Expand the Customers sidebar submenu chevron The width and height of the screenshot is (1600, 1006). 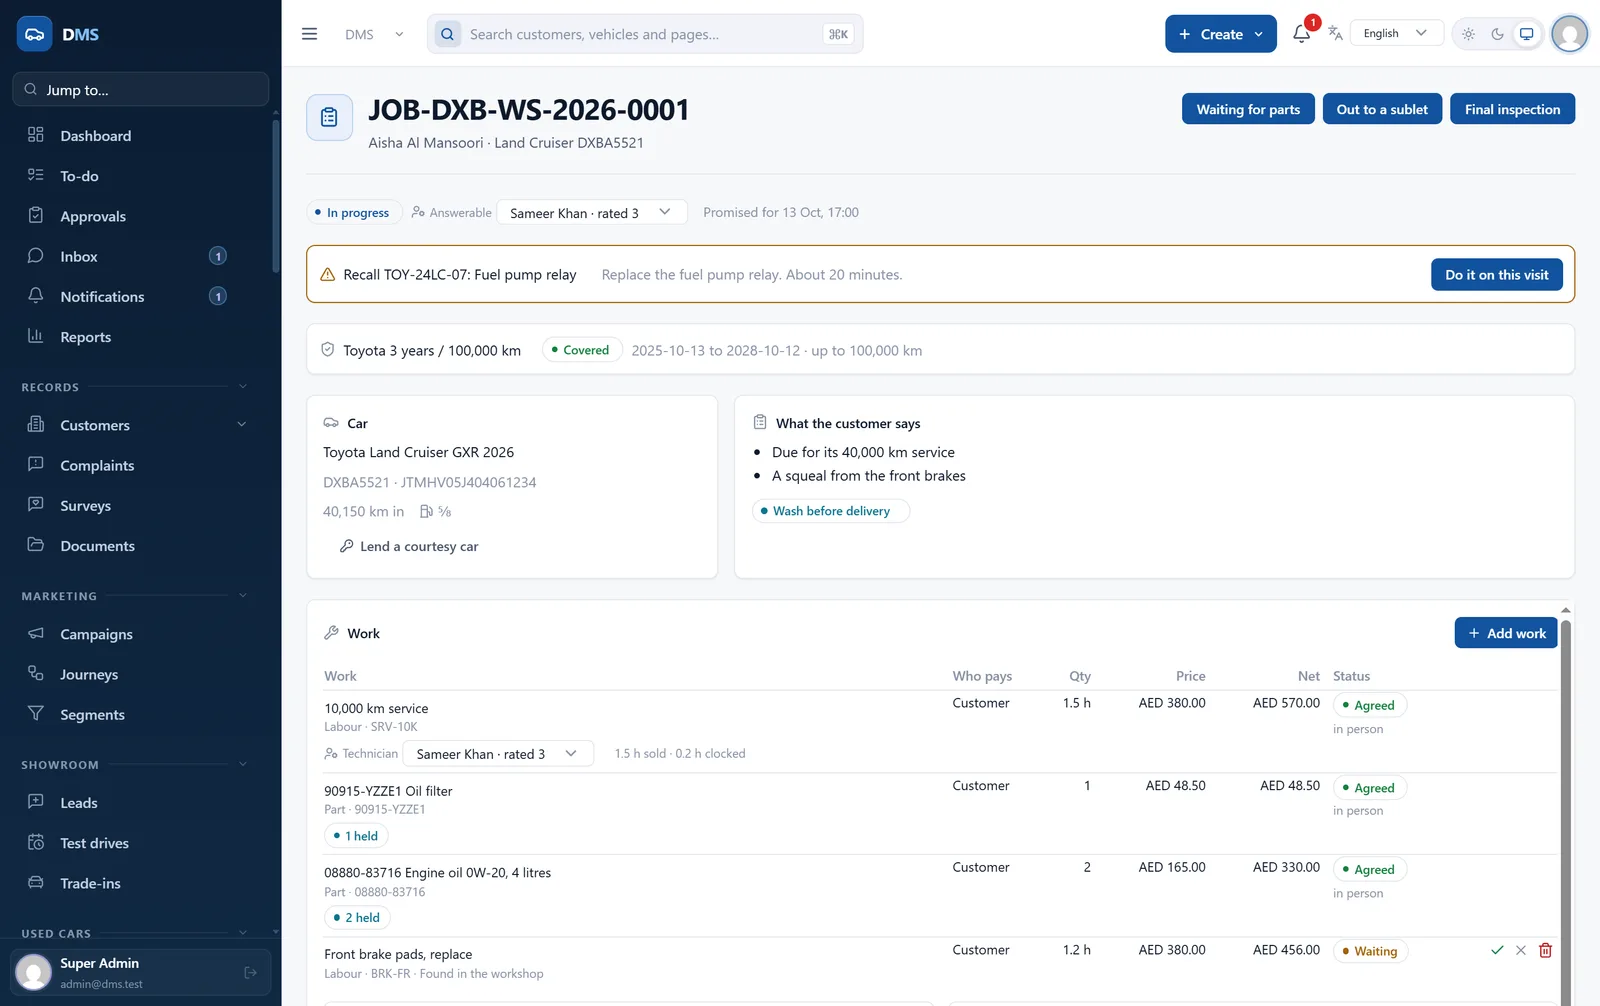pyautogui.click(x=241, y=425)
